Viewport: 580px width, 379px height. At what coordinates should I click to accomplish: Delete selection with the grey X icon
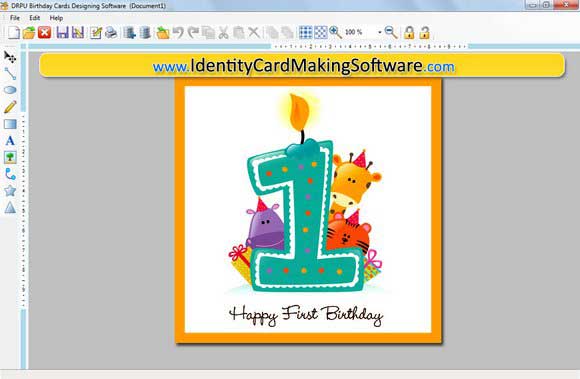(x=254, y=33)
